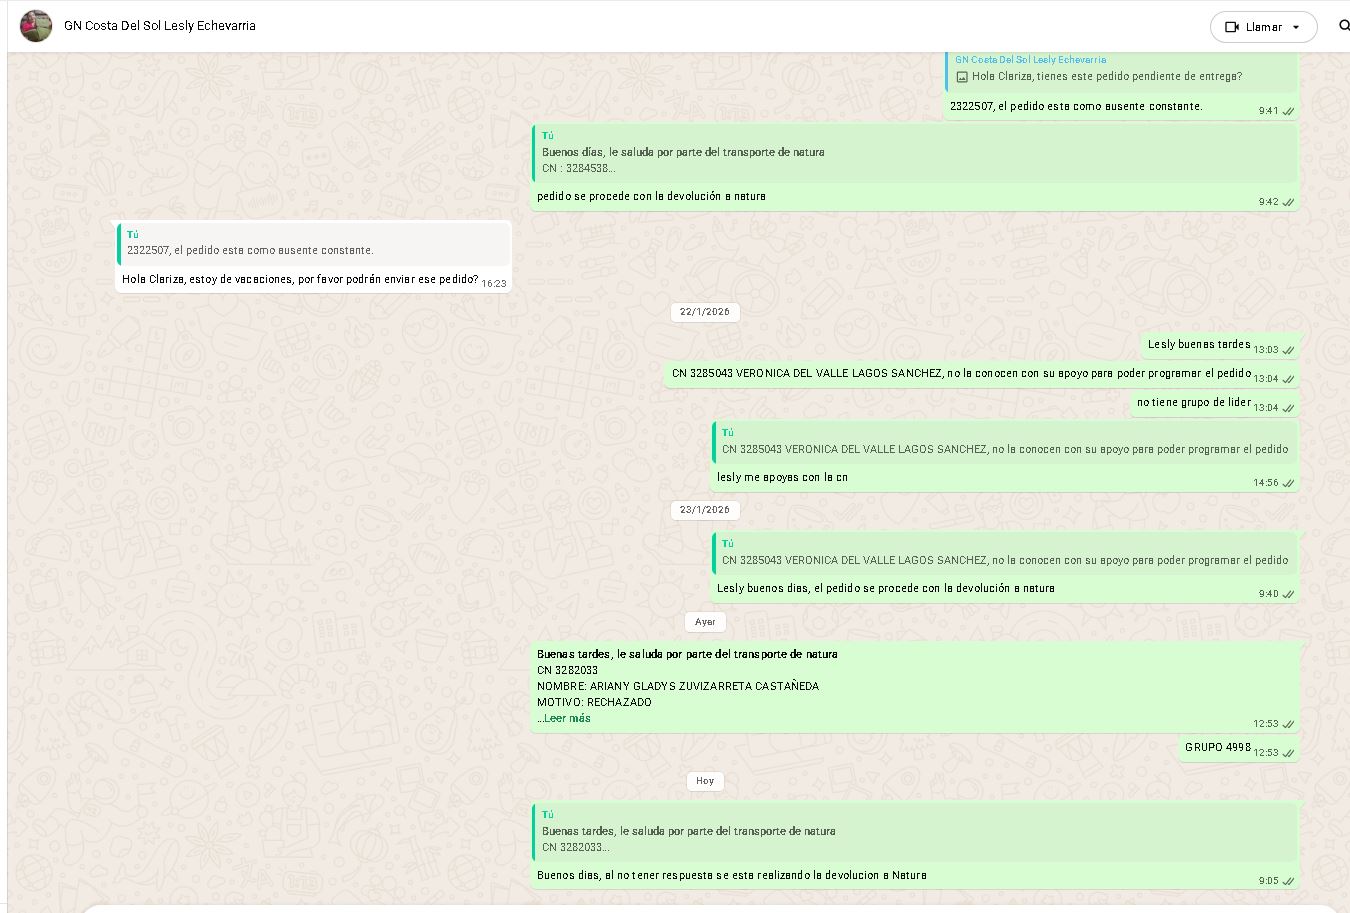Open the chat search magnifier icon
The height and width of the screenshot is (913, 1350).
pyautogui.click(x=1343, y=26)
